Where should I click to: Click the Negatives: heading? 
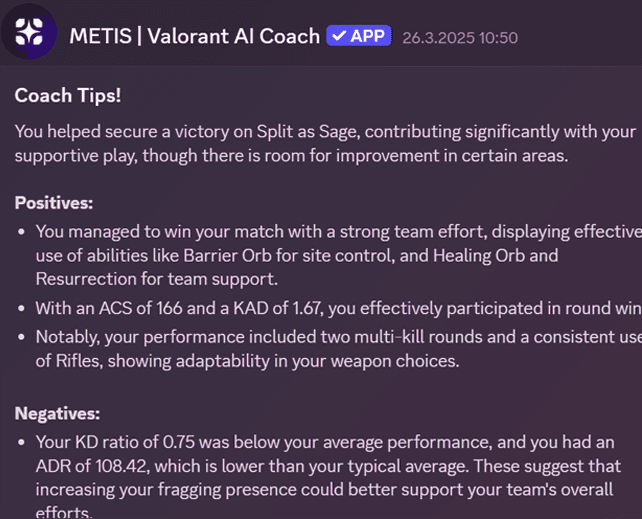pos(57,413)
